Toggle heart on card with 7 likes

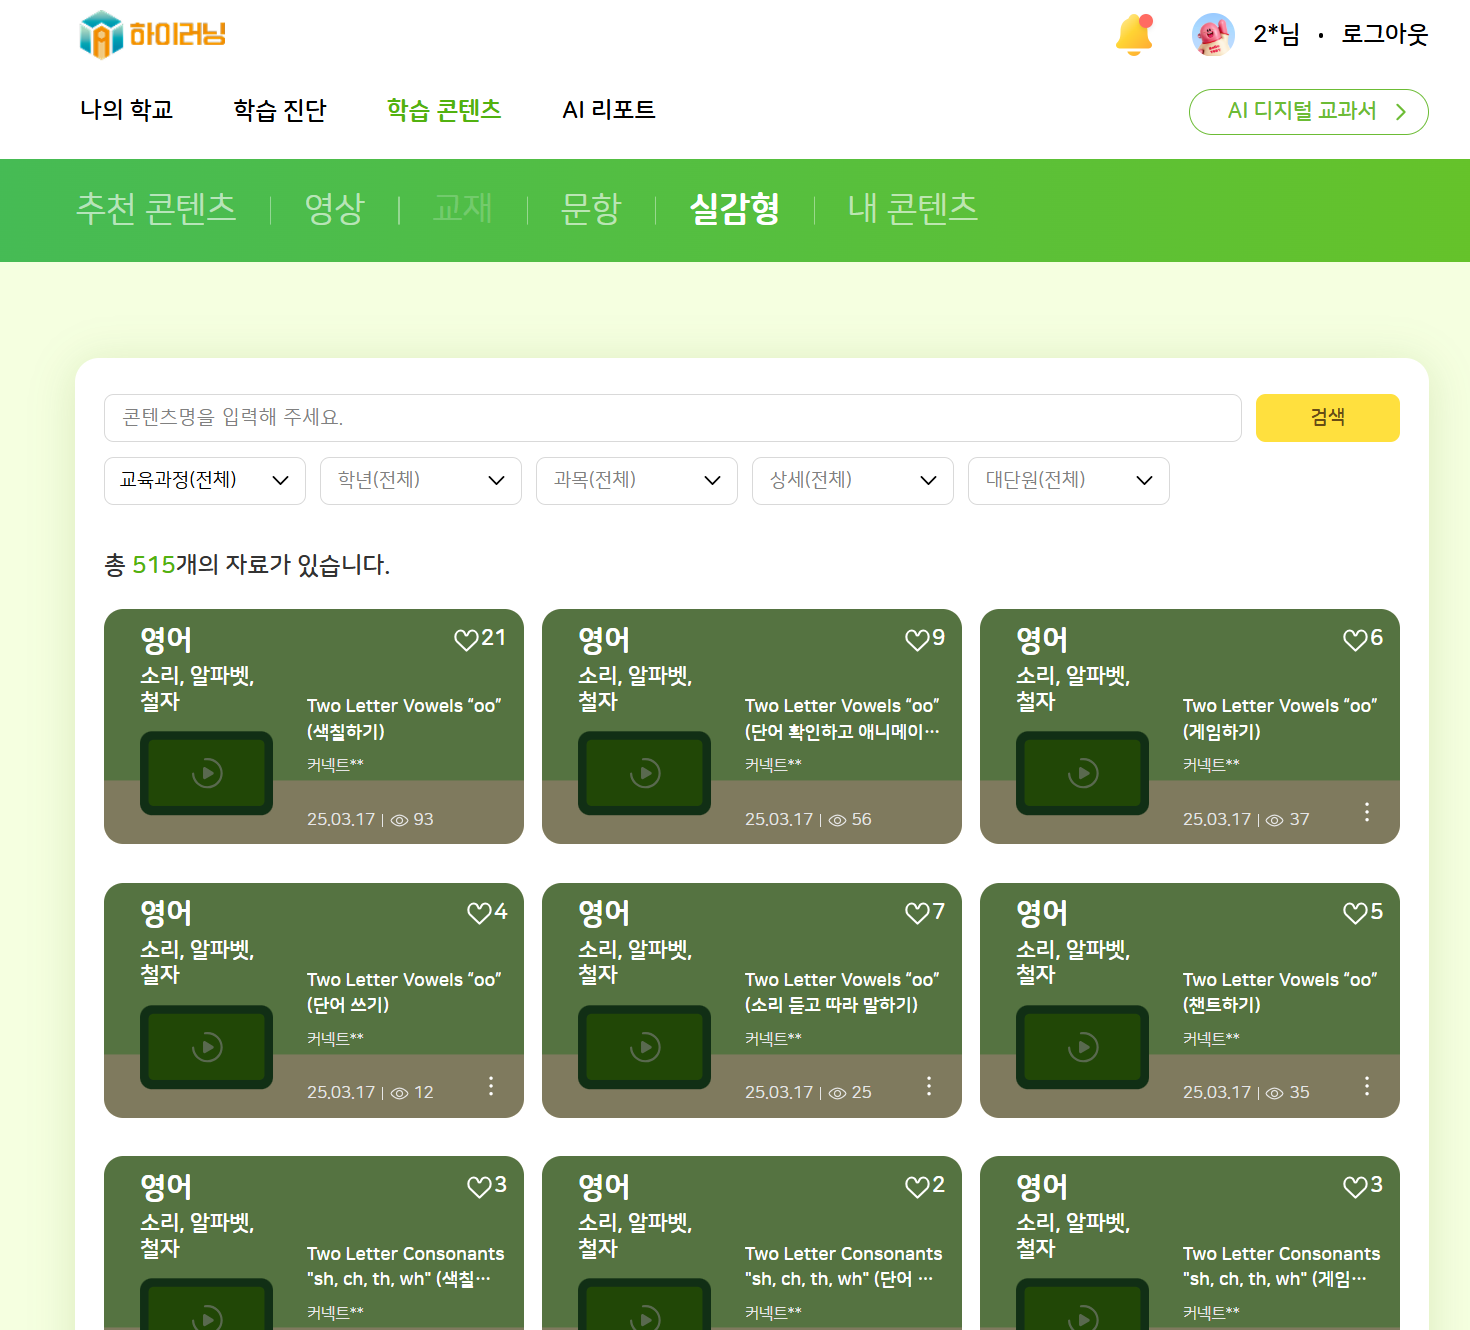(917, 913)
